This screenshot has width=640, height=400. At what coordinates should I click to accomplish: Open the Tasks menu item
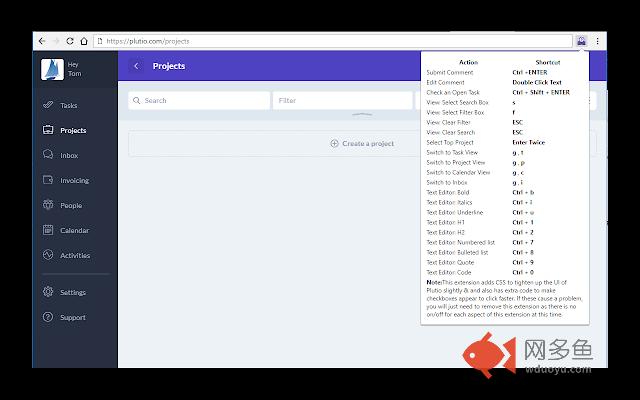pos(69,106)
